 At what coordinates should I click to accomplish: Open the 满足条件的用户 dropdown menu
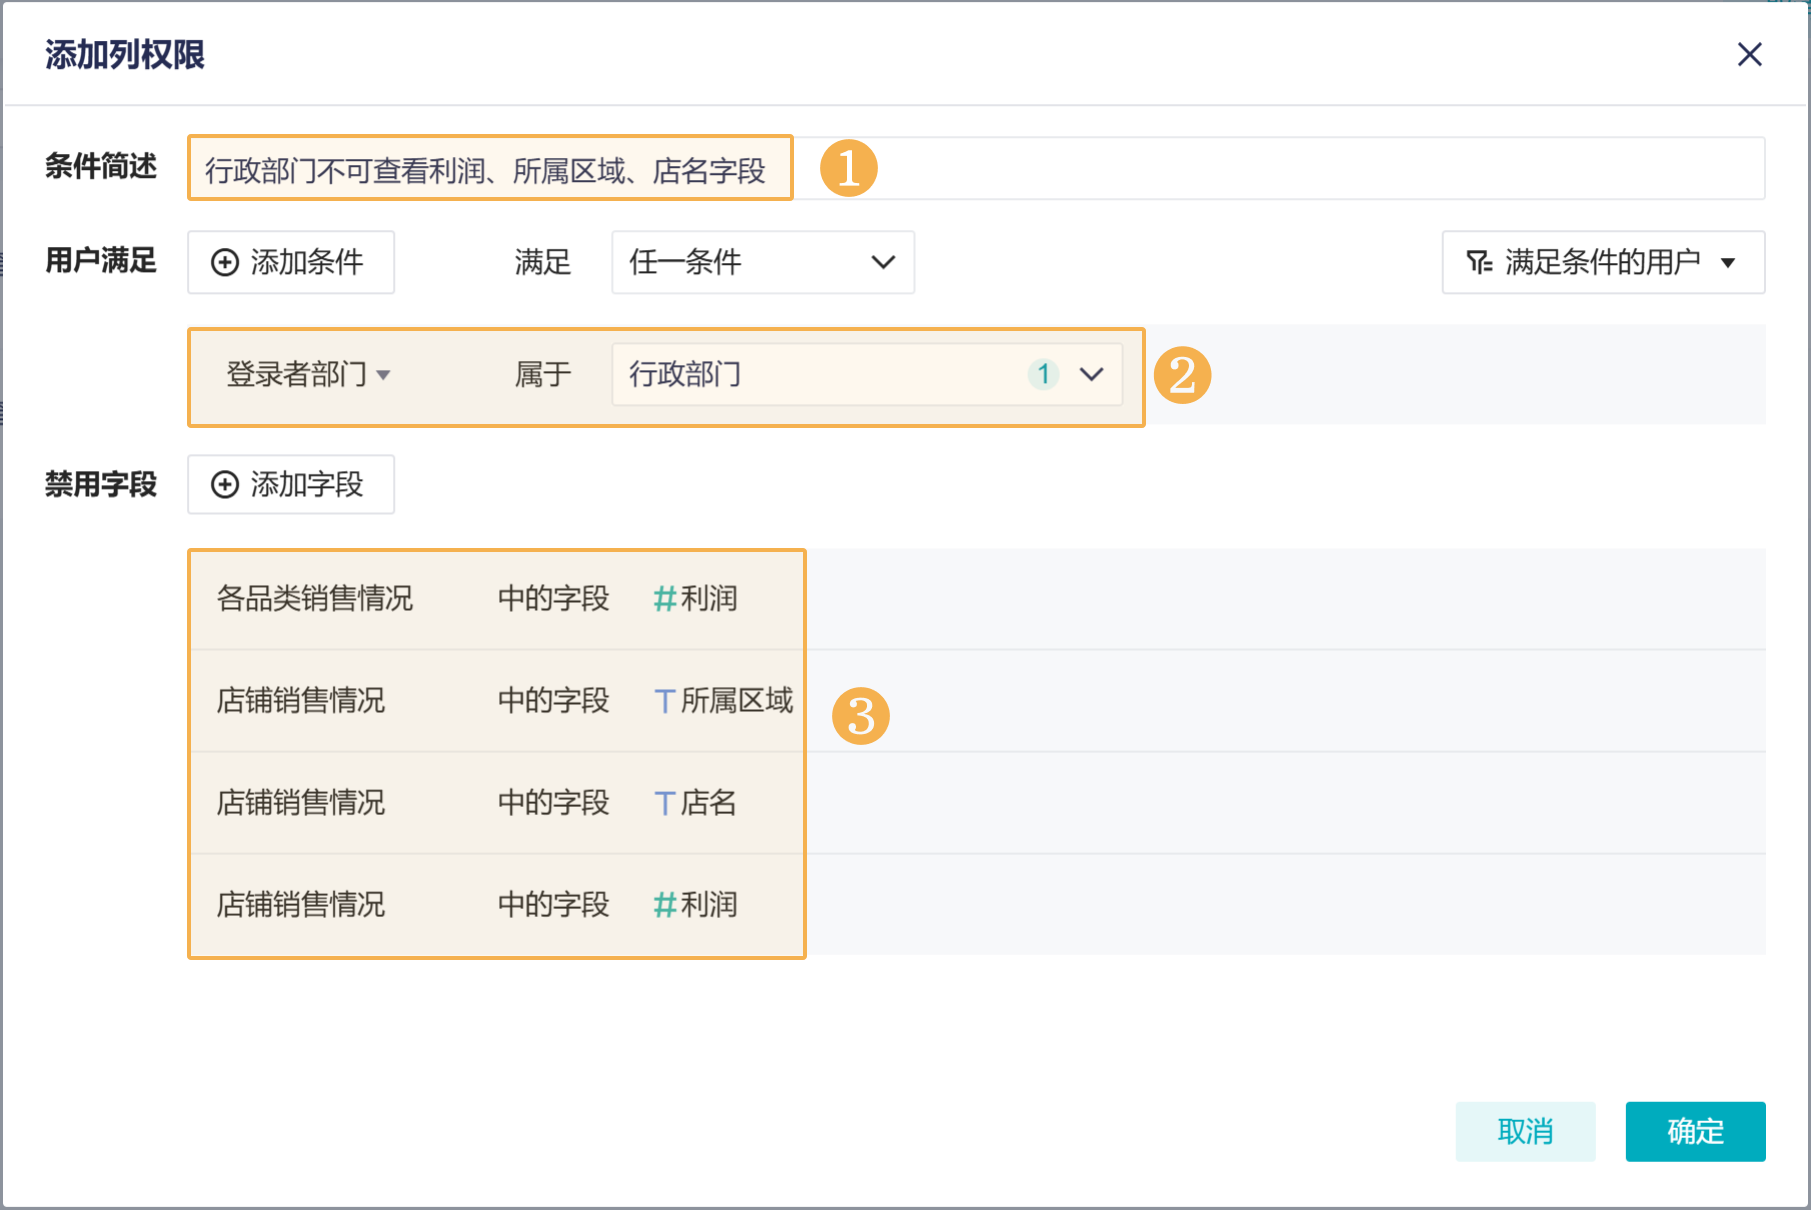[1603, 262]
